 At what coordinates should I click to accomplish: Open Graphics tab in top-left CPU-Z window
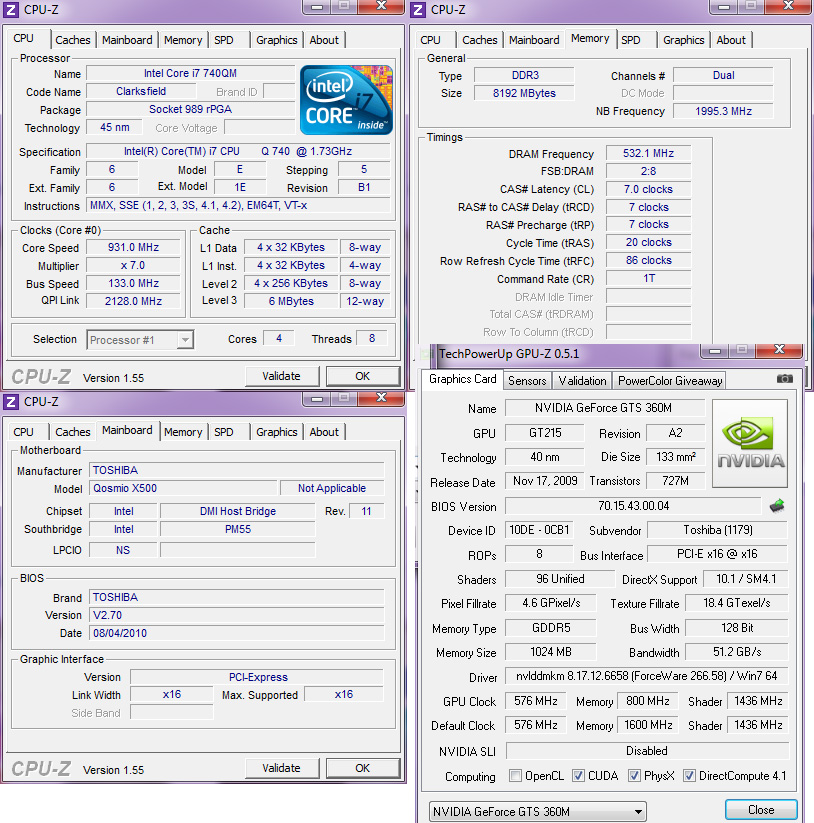277,40
